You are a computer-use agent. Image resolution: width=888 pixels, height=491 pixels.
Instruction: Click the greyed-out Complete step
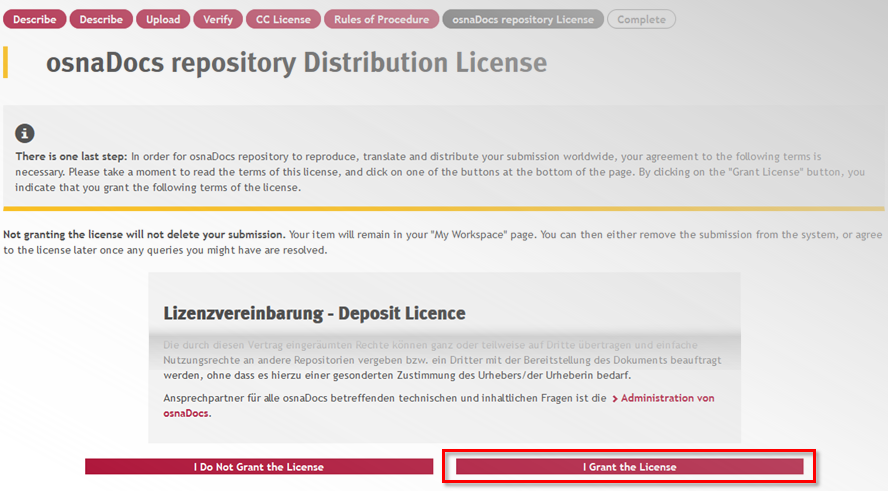pos(642,19)
